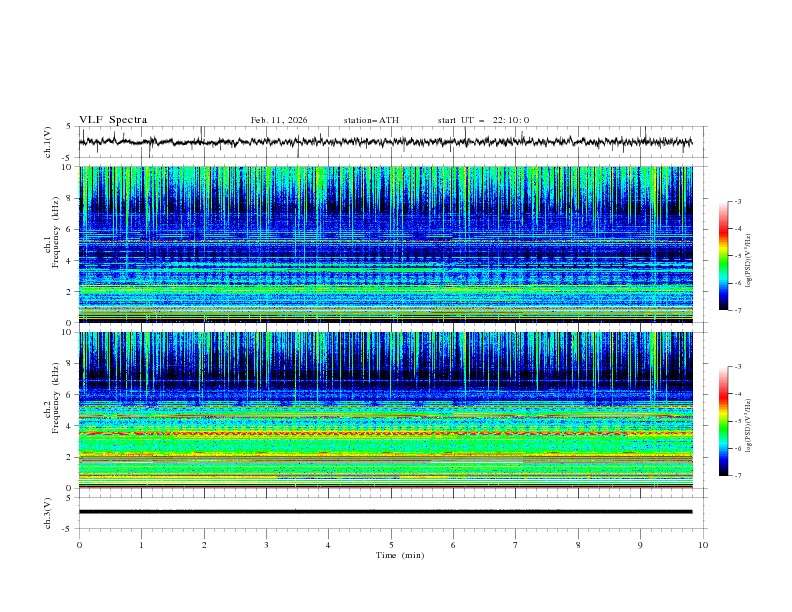The width and height of the screenshot is (792, 612).
Task: Click the ch.1 'Frequency (kHz)' axis label
Action: pos(57,232)
